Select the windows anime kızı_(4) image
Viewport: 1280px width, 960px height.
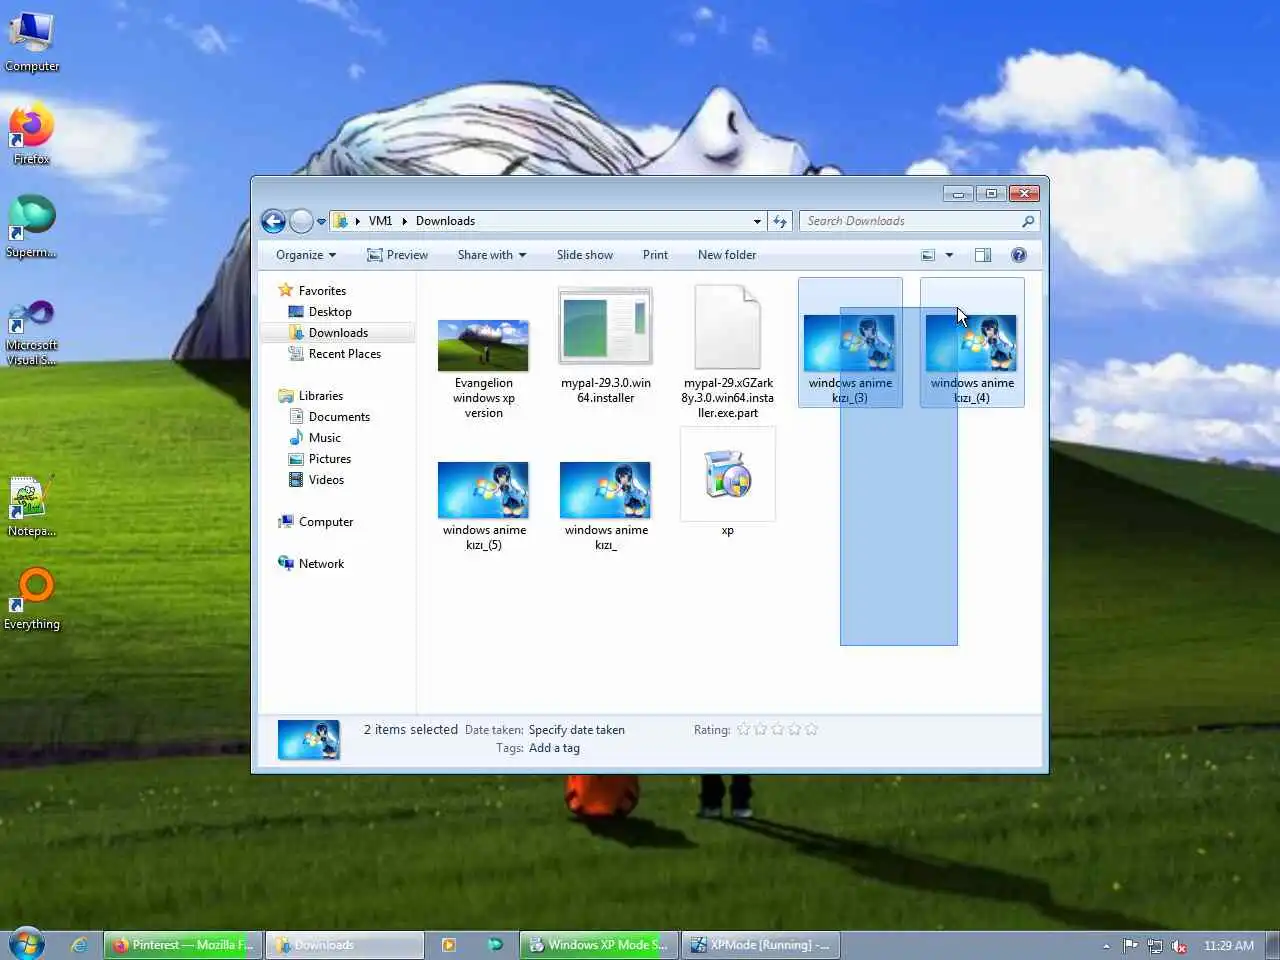tap(972, 342)
